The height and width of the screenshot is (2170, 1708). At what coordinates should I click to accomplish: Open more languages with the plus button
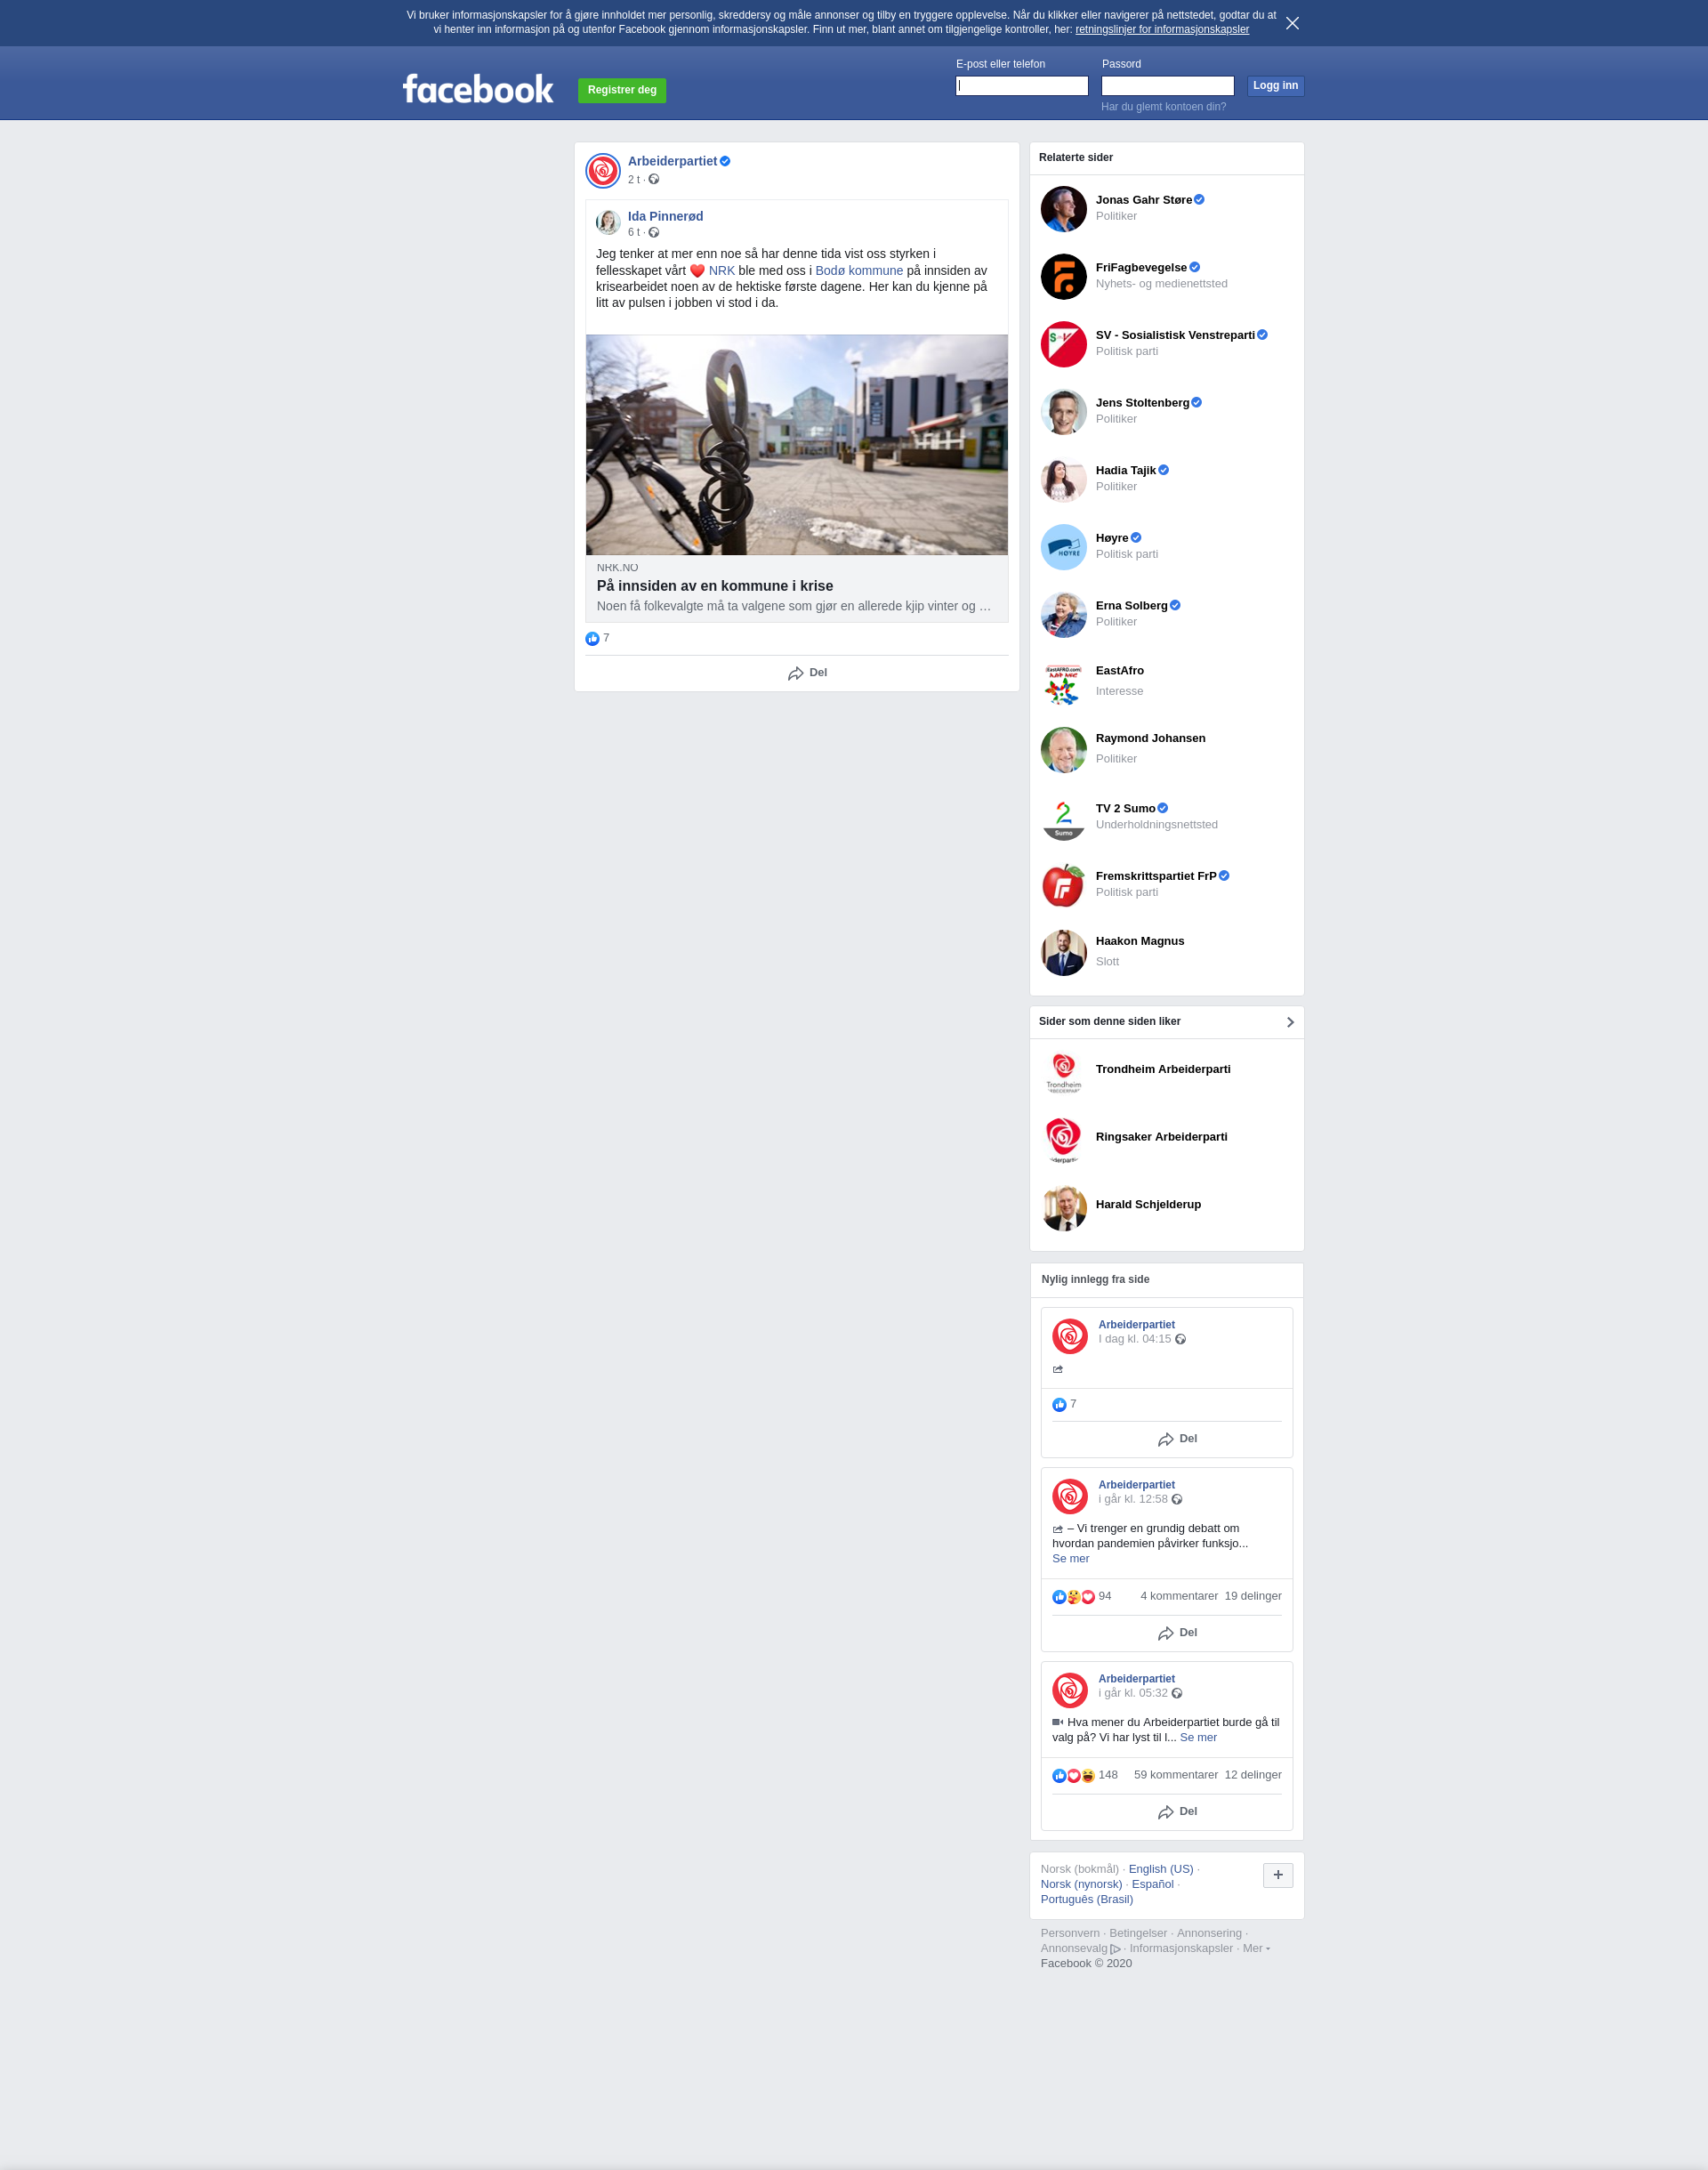pos(1278,1875)
